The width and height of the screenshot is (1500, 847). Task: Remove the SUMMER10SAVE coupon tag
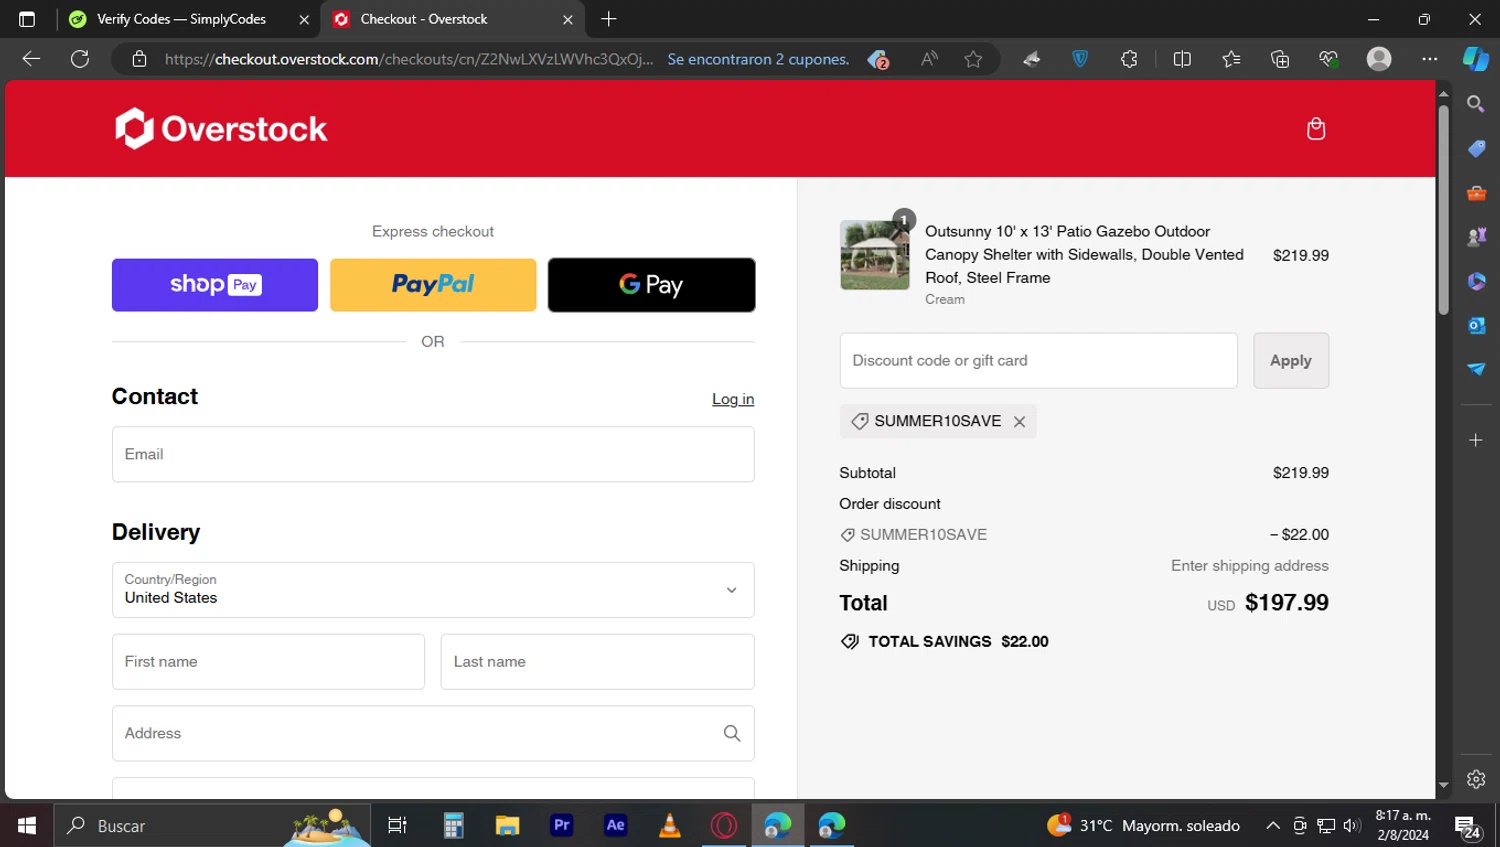pyautogui.click(x=1019, y=422)
